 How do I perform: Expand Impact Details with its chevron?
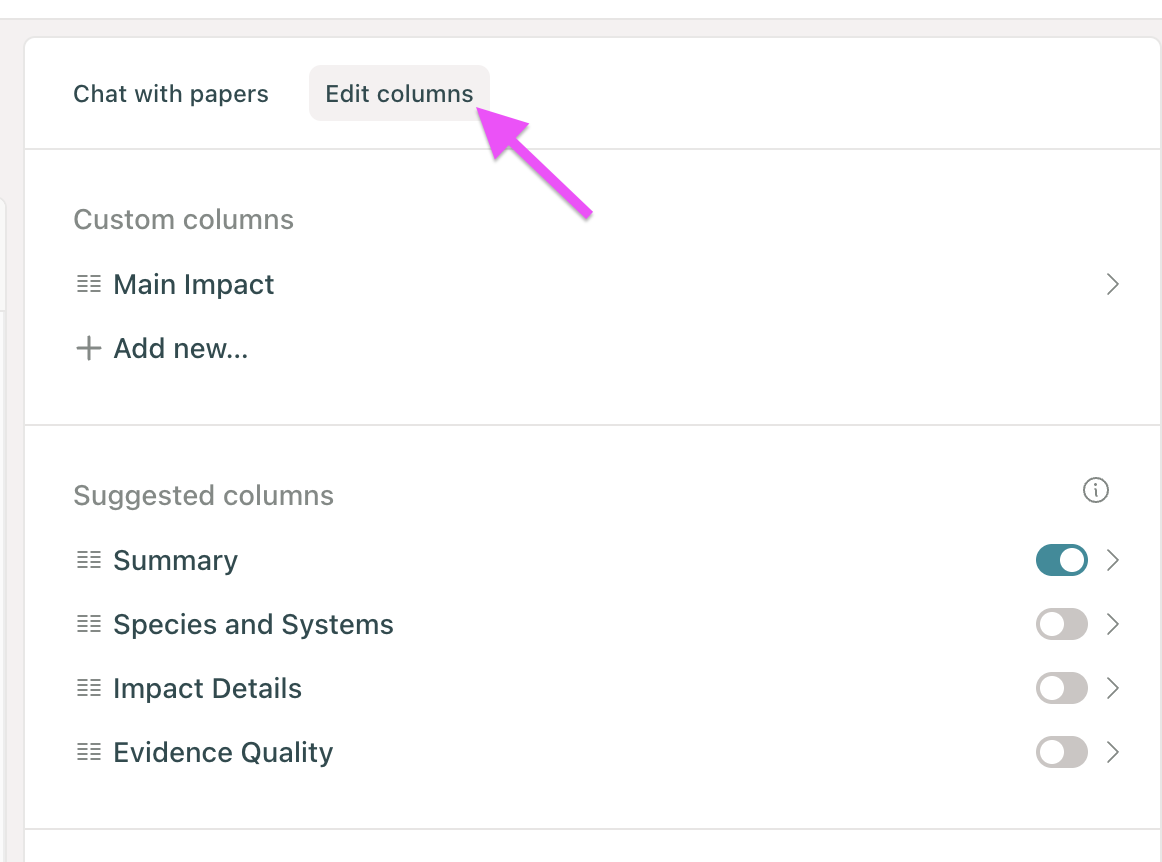coord(1112,688)
